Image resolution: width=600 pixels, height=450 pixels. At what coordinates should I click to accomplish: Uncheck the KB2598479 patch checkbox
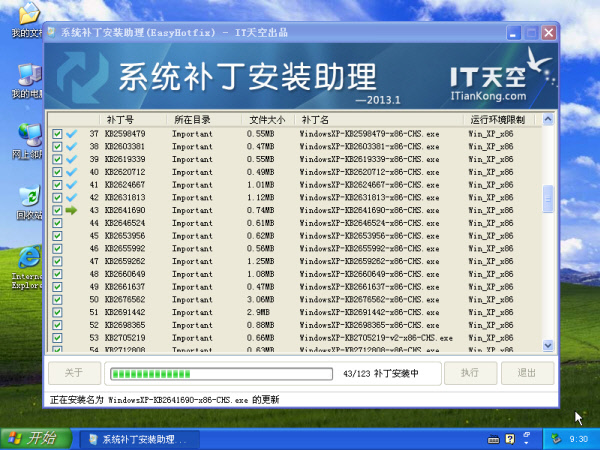pos(57,134)
